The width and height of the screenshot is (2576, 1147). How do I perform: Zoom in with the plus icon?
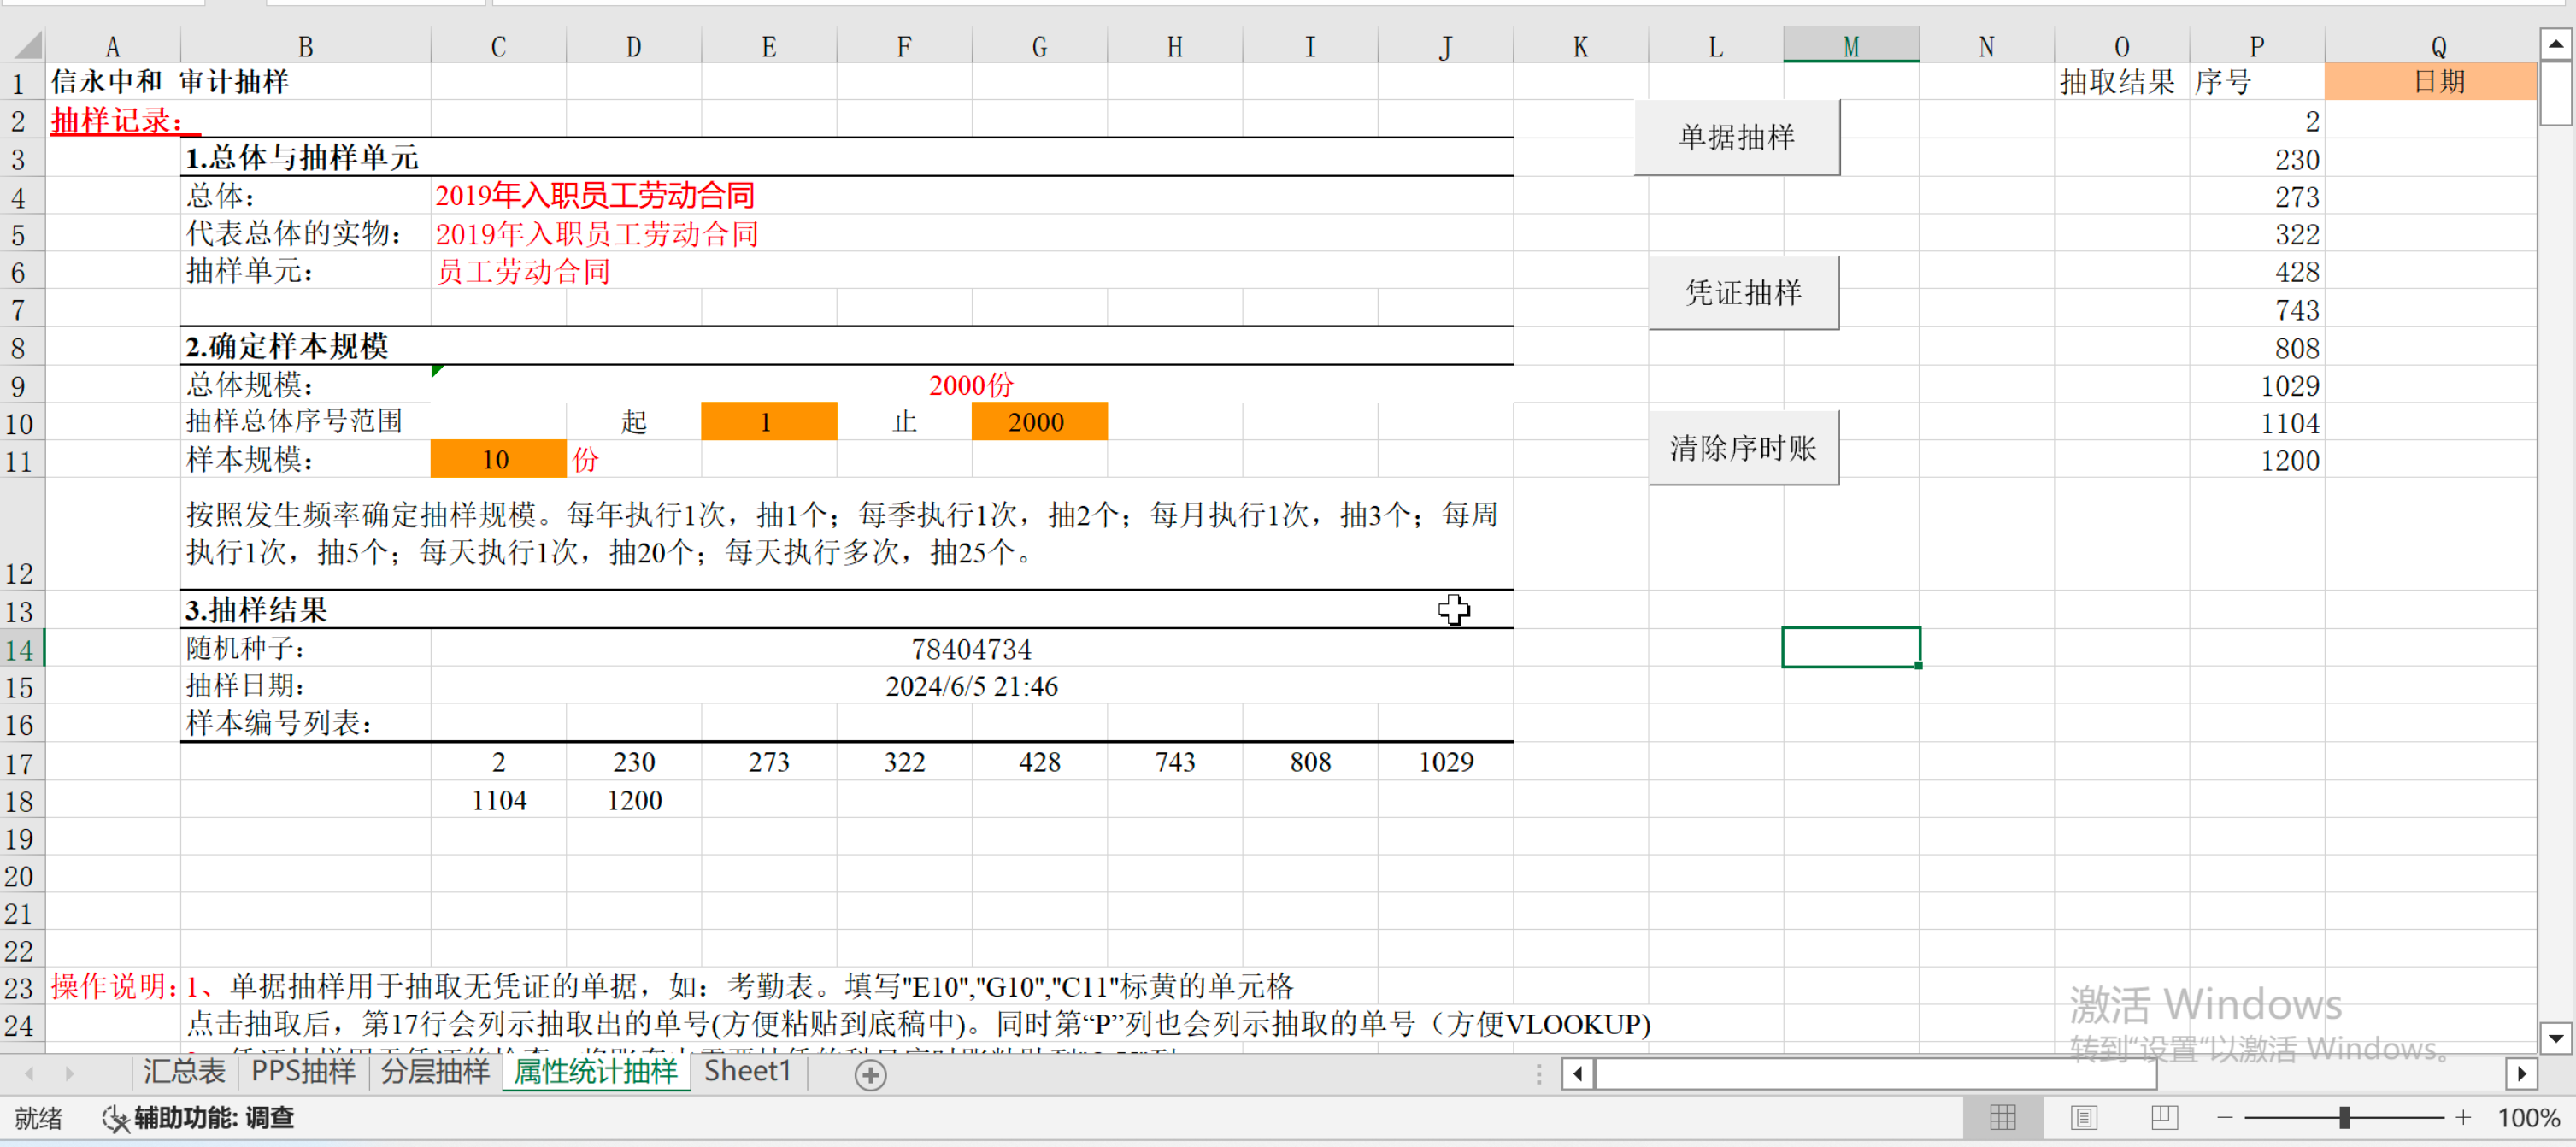pyautogui.click(x=2463, y=1117)
